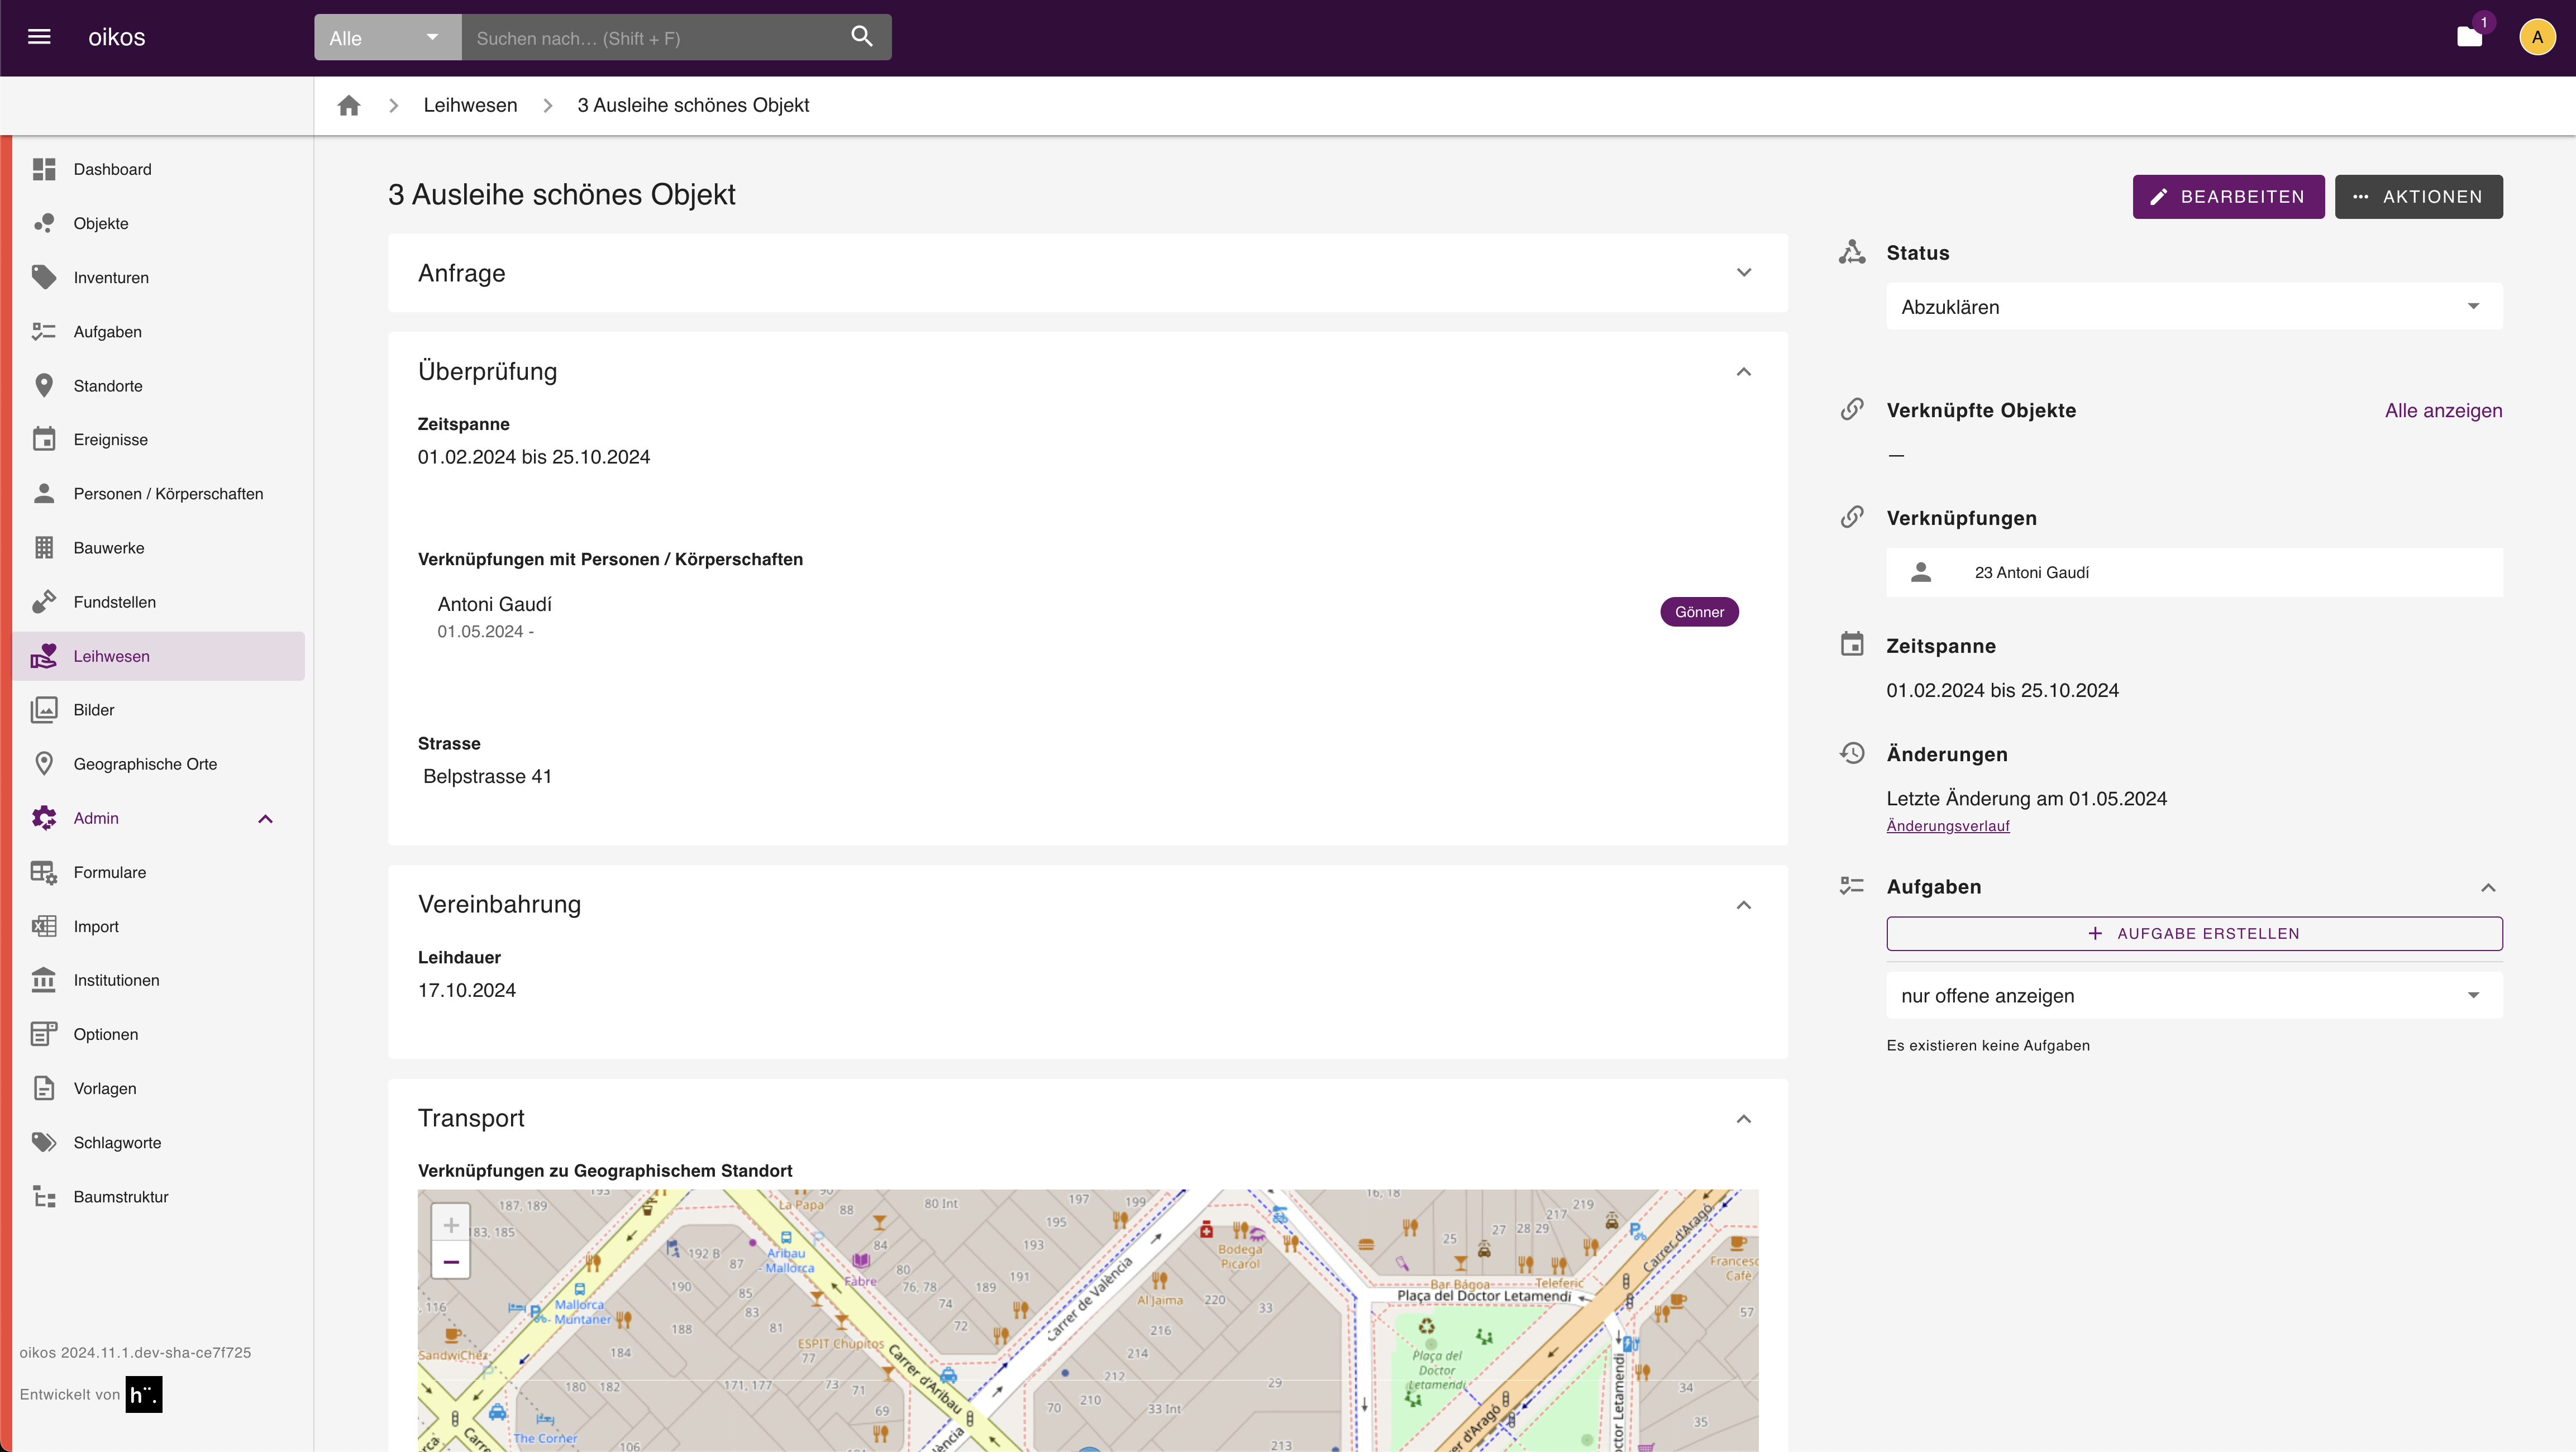Go to home via breadcrumb house icon
Screen dimensions: 2576x1452
[349, 105]
